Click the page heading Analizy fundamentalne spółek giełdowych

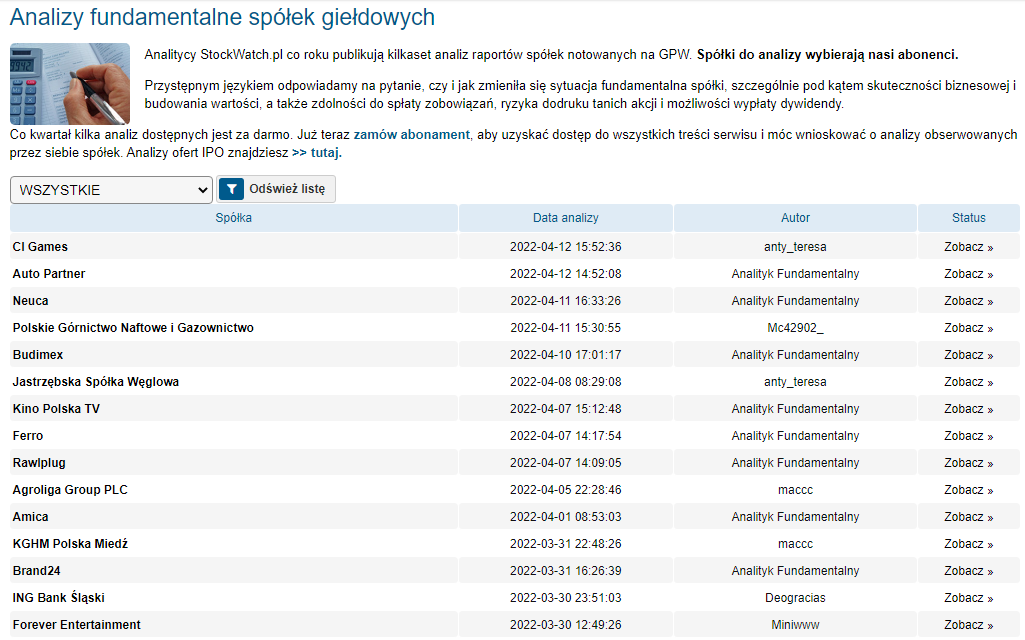(222, 18)
